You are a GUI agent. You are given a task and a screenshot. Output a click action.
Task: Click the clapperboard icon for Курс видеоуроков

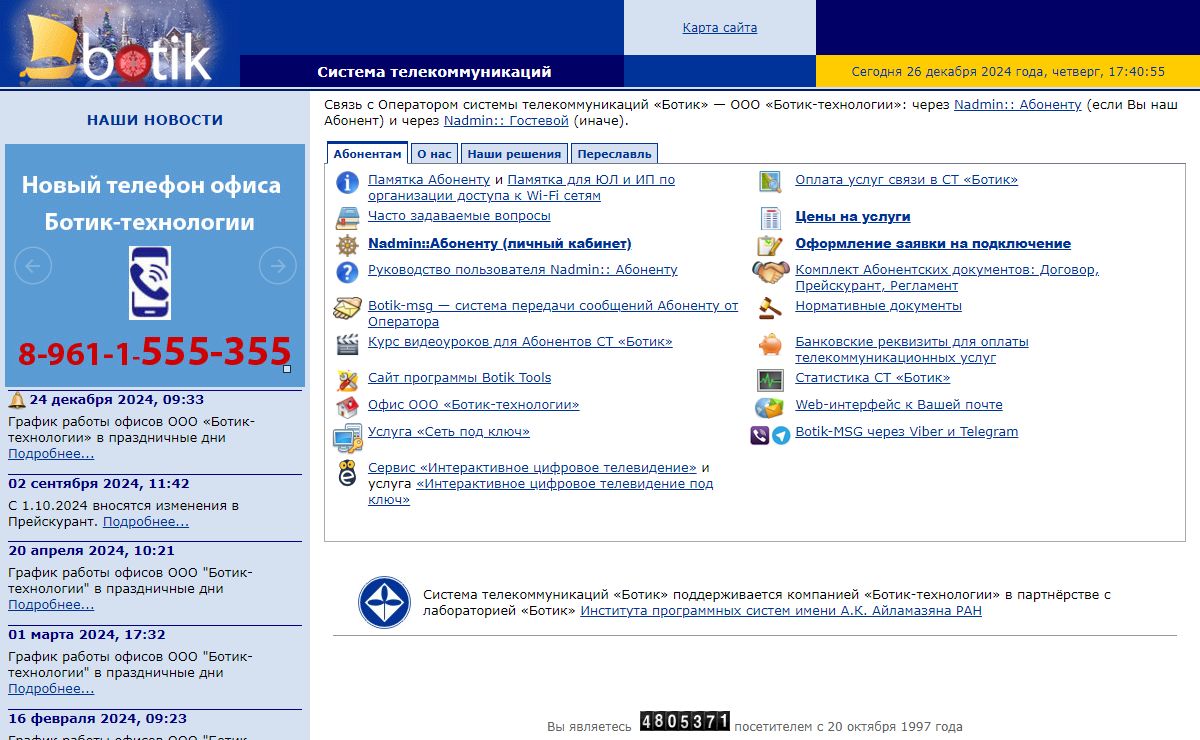347,344
